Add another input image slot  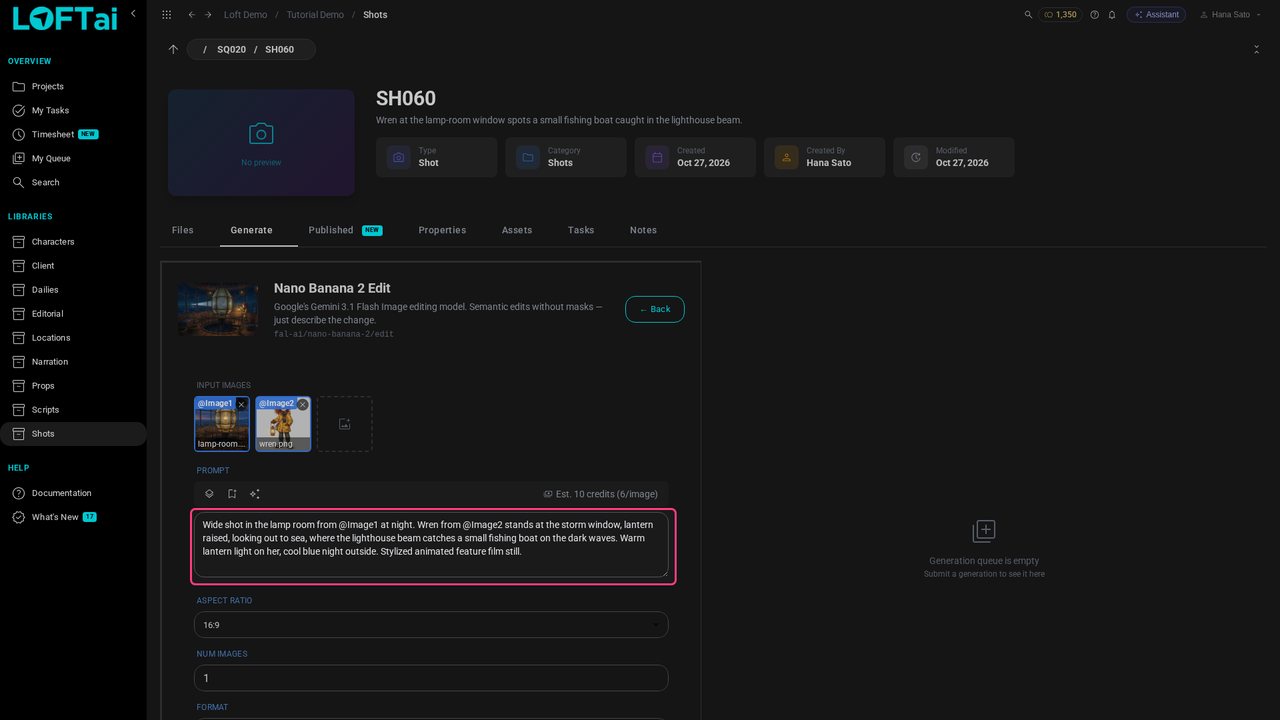pyautogui.click(x=344, y=424)
